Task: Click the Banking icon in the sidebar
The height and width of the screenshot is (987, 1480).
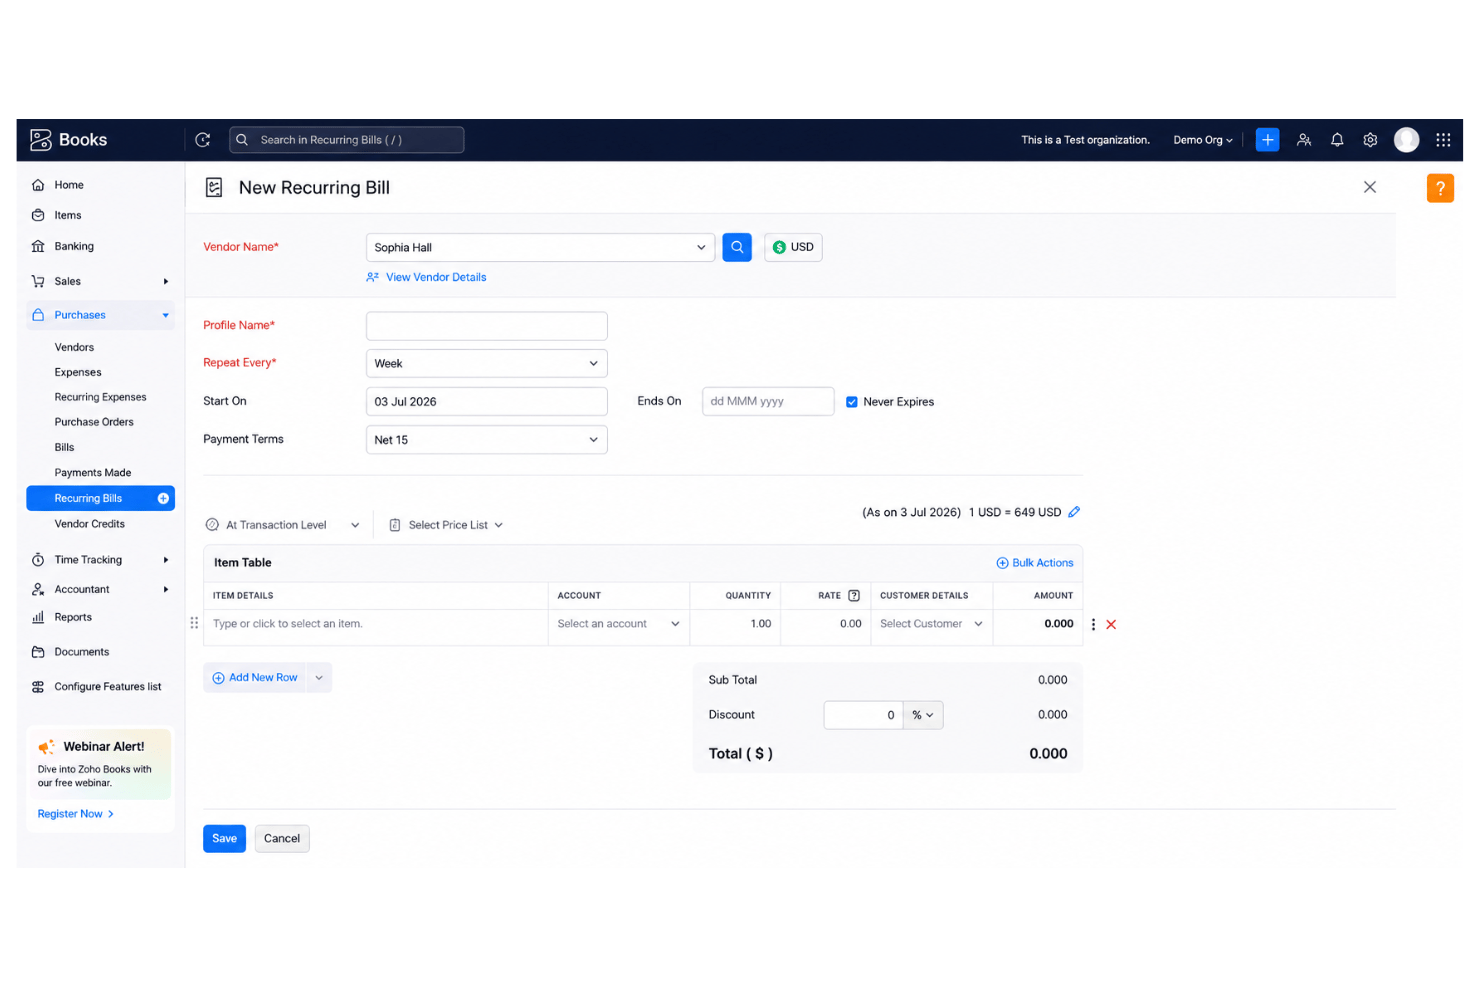Action: [x=38, y=246]
